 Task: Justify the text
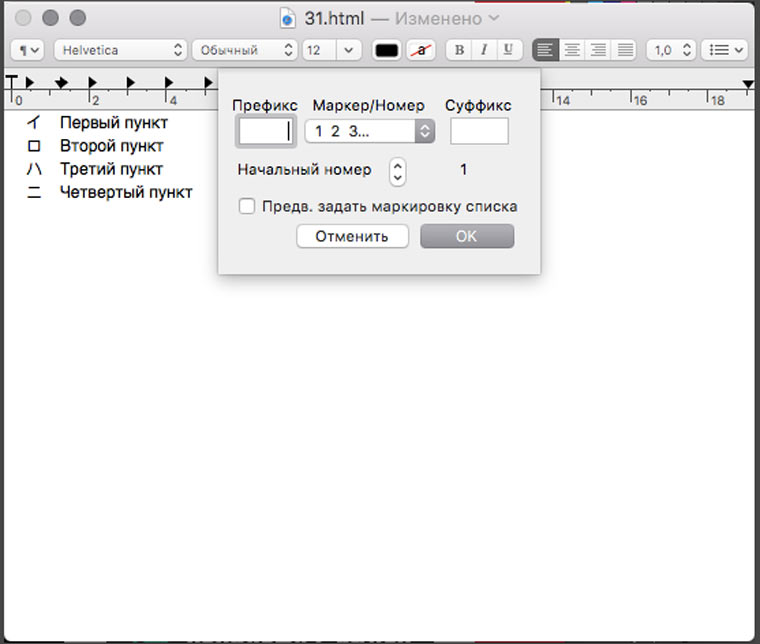[x=625, y=50]
